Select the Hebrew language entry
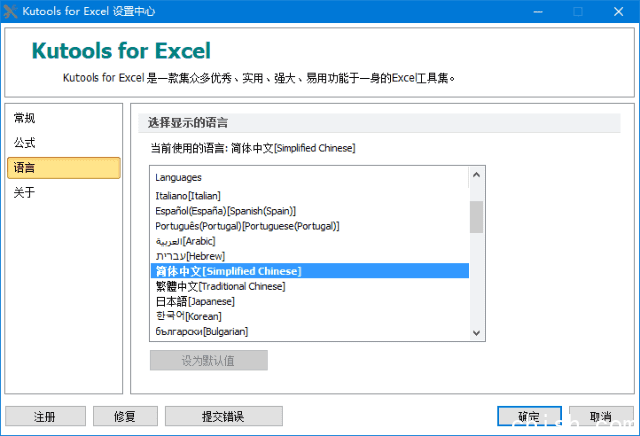The width and height of the screenshot is (640, 436). pyautogui.click(x=190, y=256)
